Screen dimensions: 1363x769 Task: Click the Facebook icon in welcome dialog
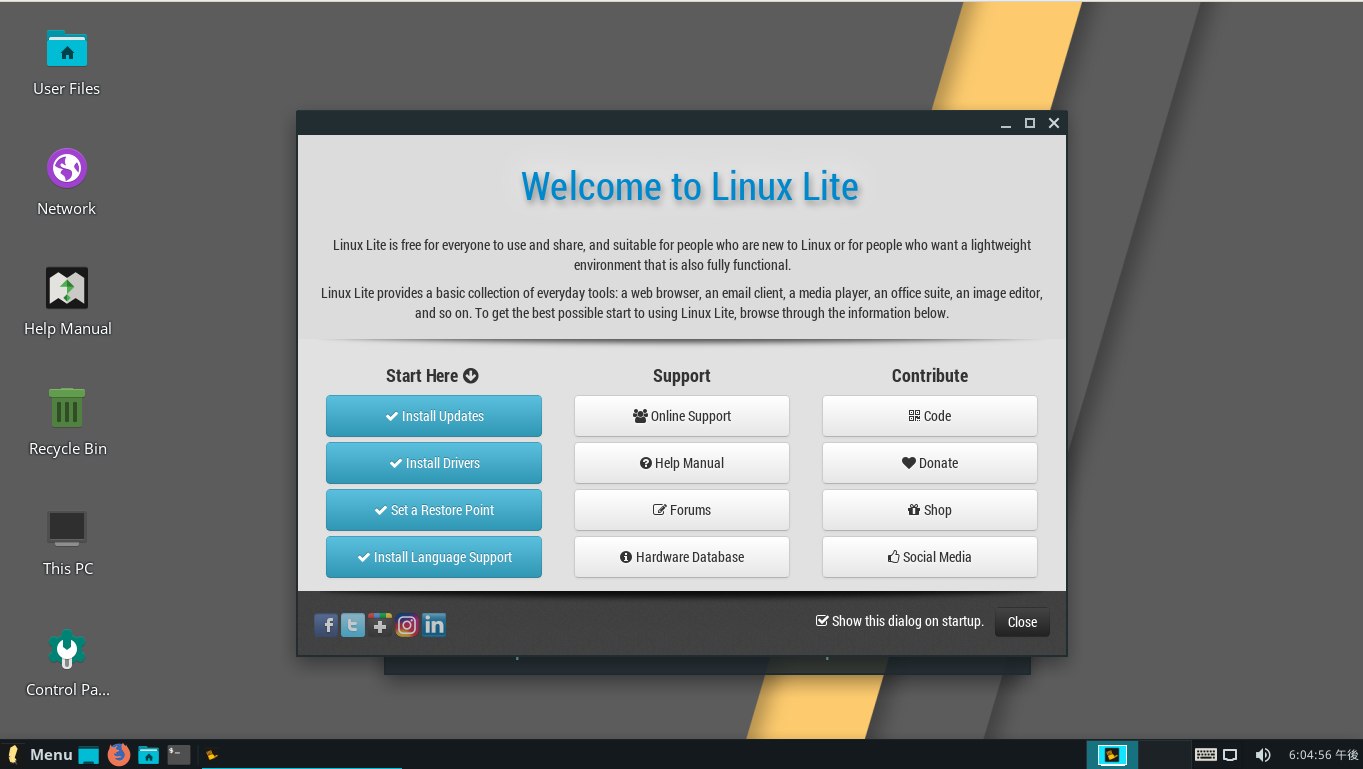[326, 625]
